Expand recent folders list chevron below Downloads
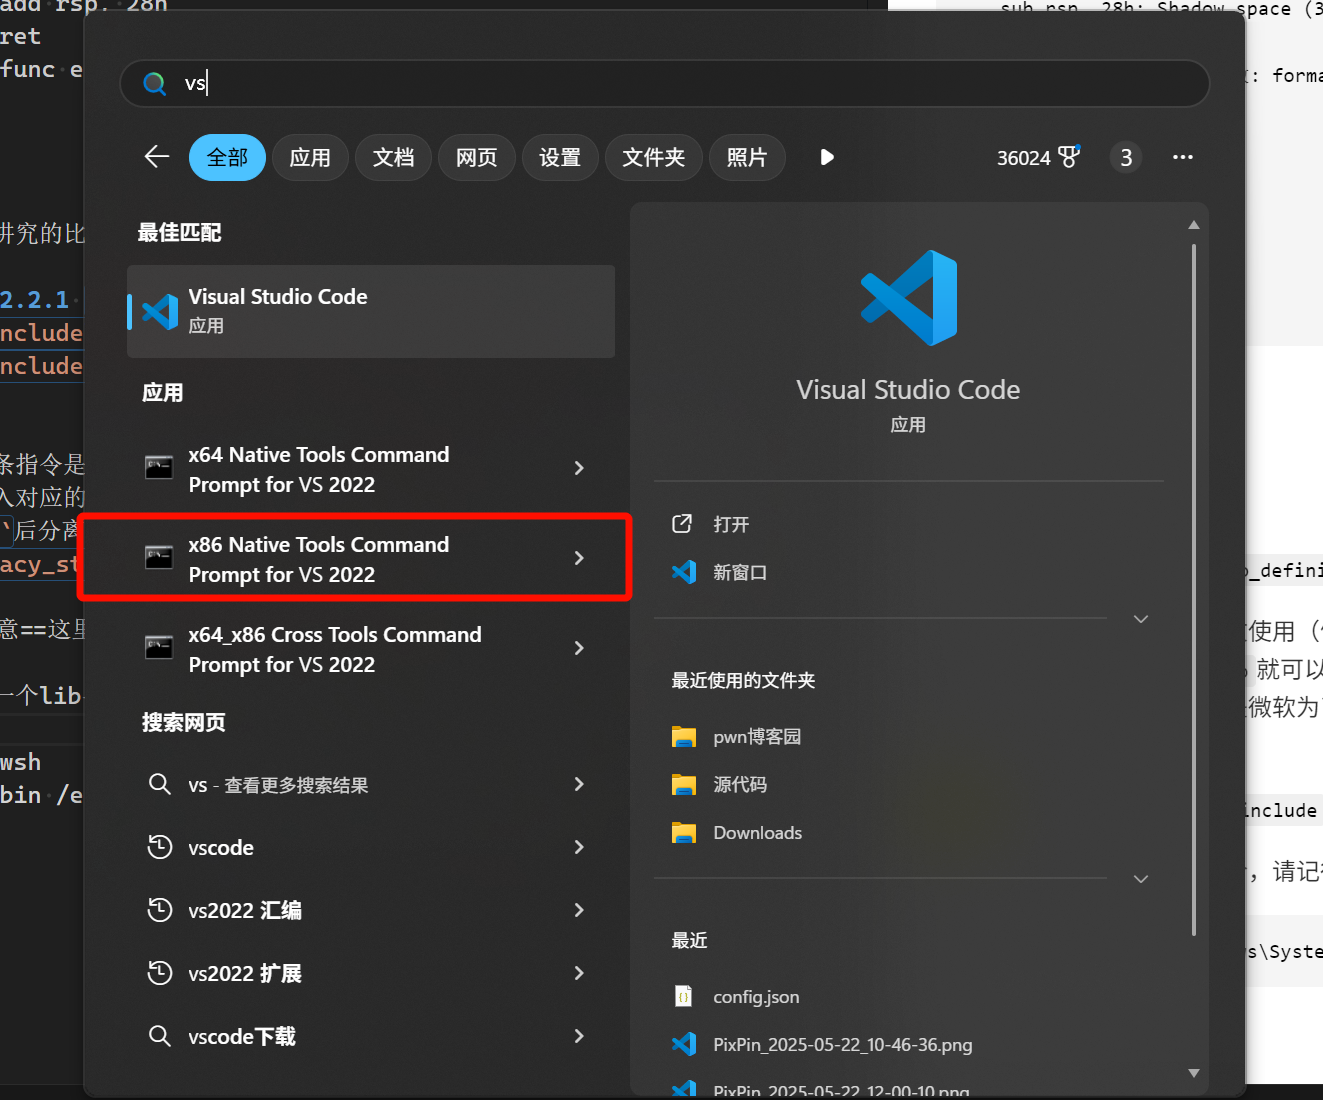Screen dimensions: 1323x1100 1141,879
